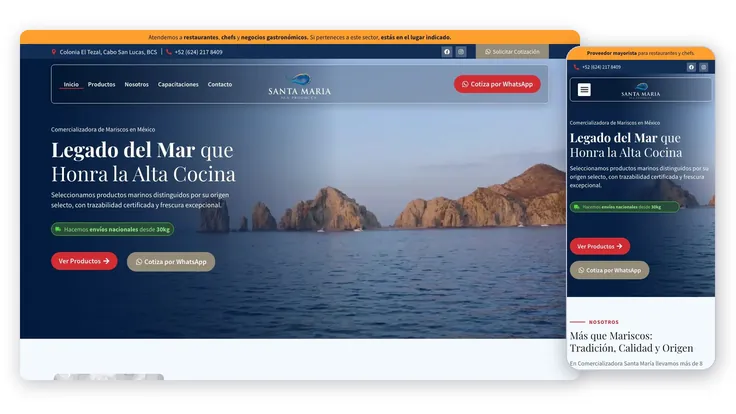Image resolution: width=736 pixels, height=414 pixels.
Task: Click Ver Productos in the mobile view
Action: (599, 246)
